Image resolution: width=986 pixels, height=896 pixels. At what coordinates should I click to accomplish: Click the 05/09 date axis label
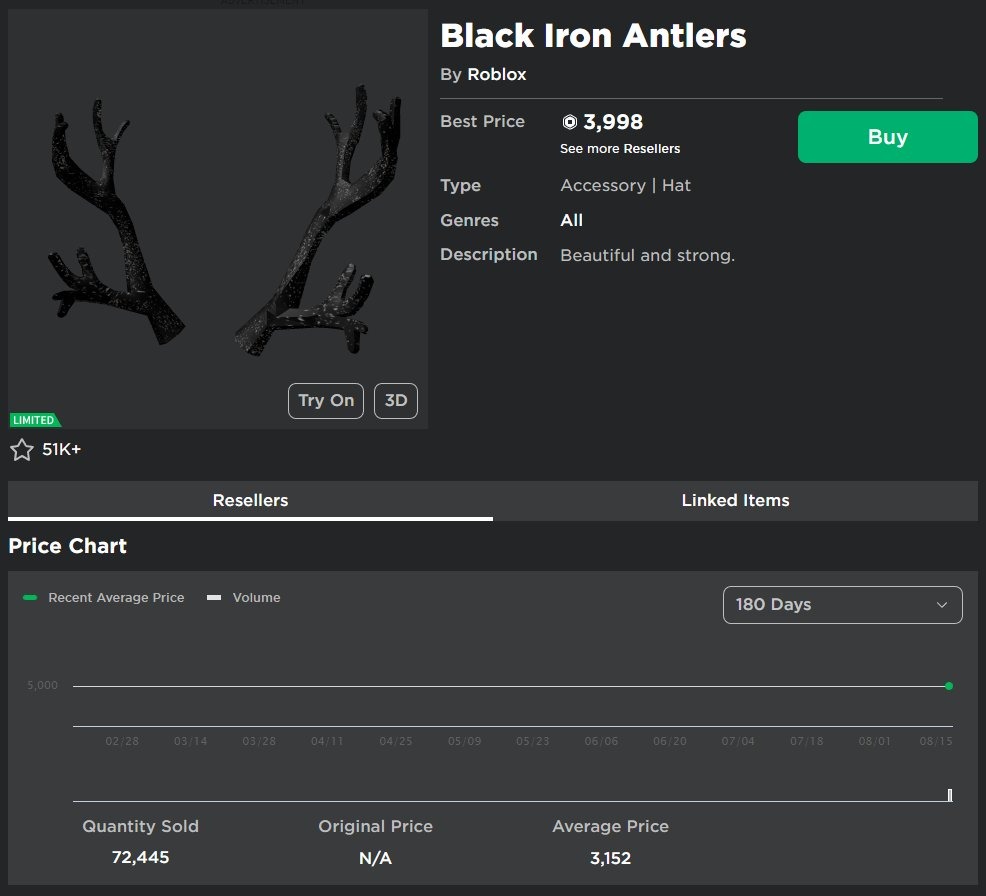coord(465,741)
